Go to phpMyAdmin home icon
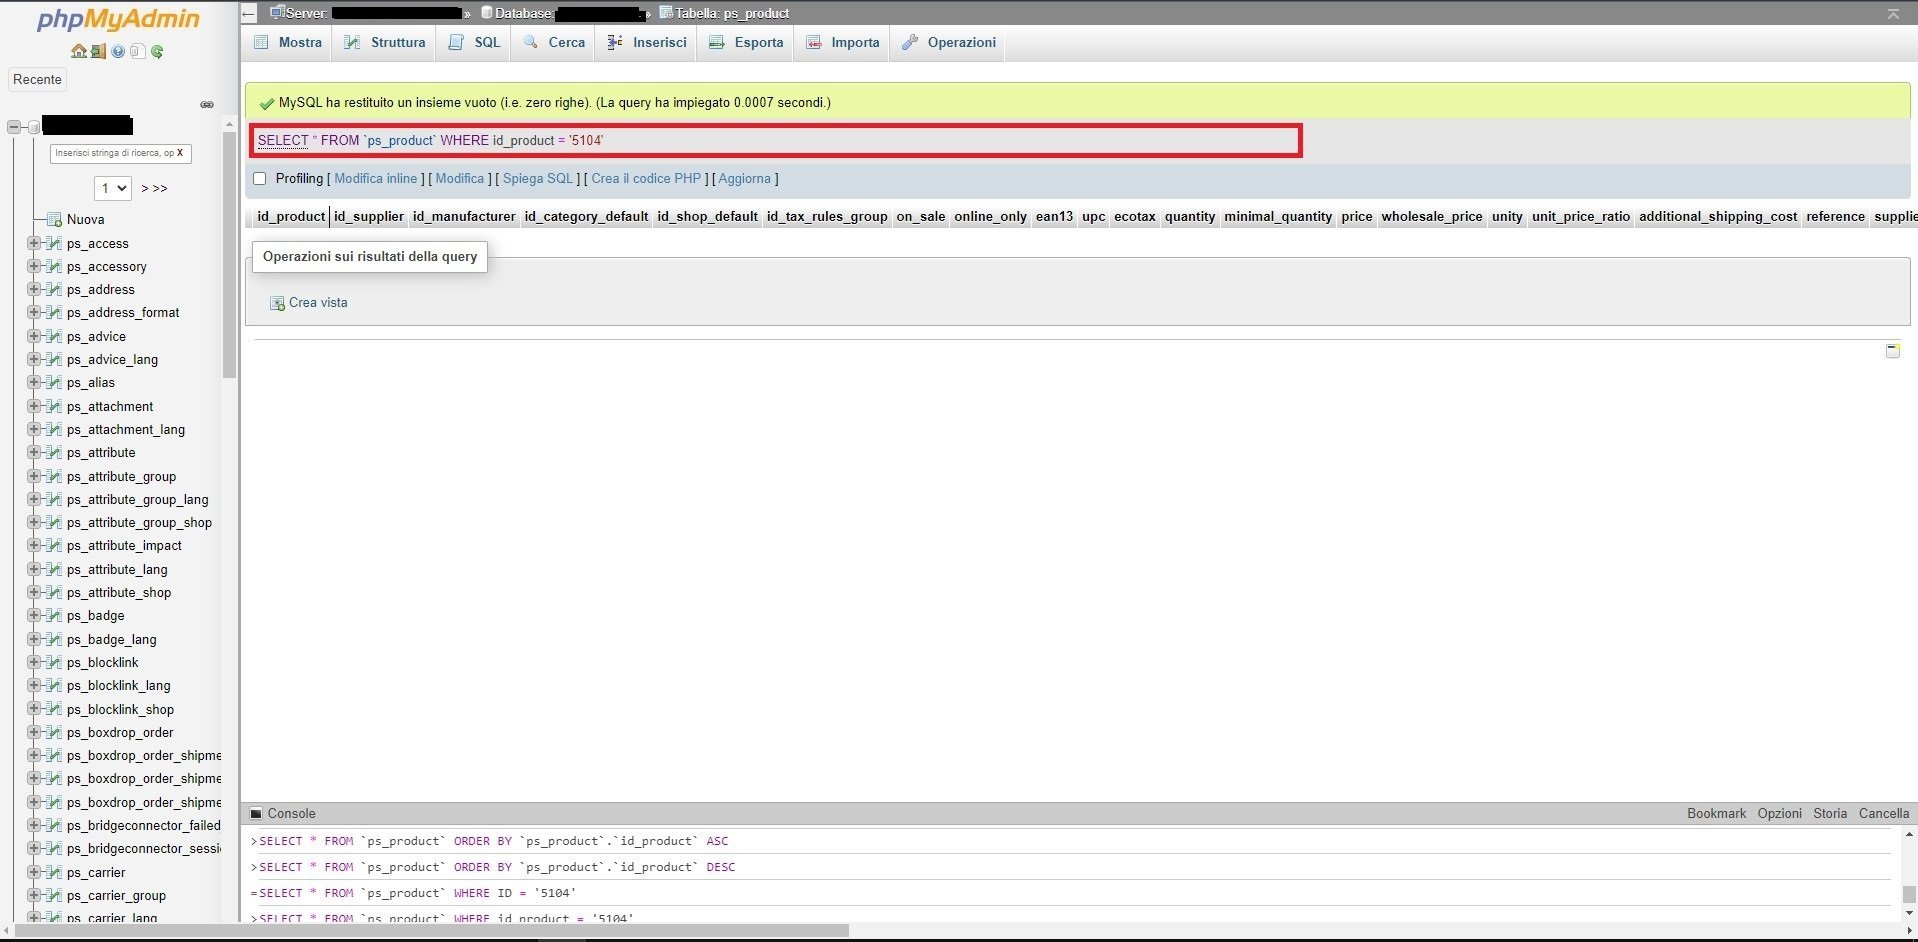 pyautogui.click(x=78, y=51)
